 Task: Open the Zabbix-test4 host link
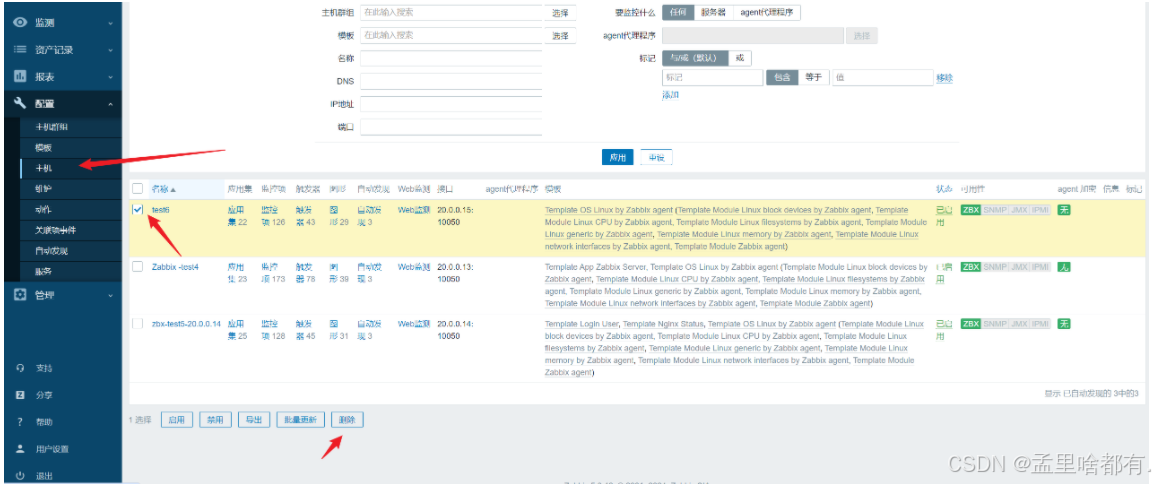[x=175, y=266]
